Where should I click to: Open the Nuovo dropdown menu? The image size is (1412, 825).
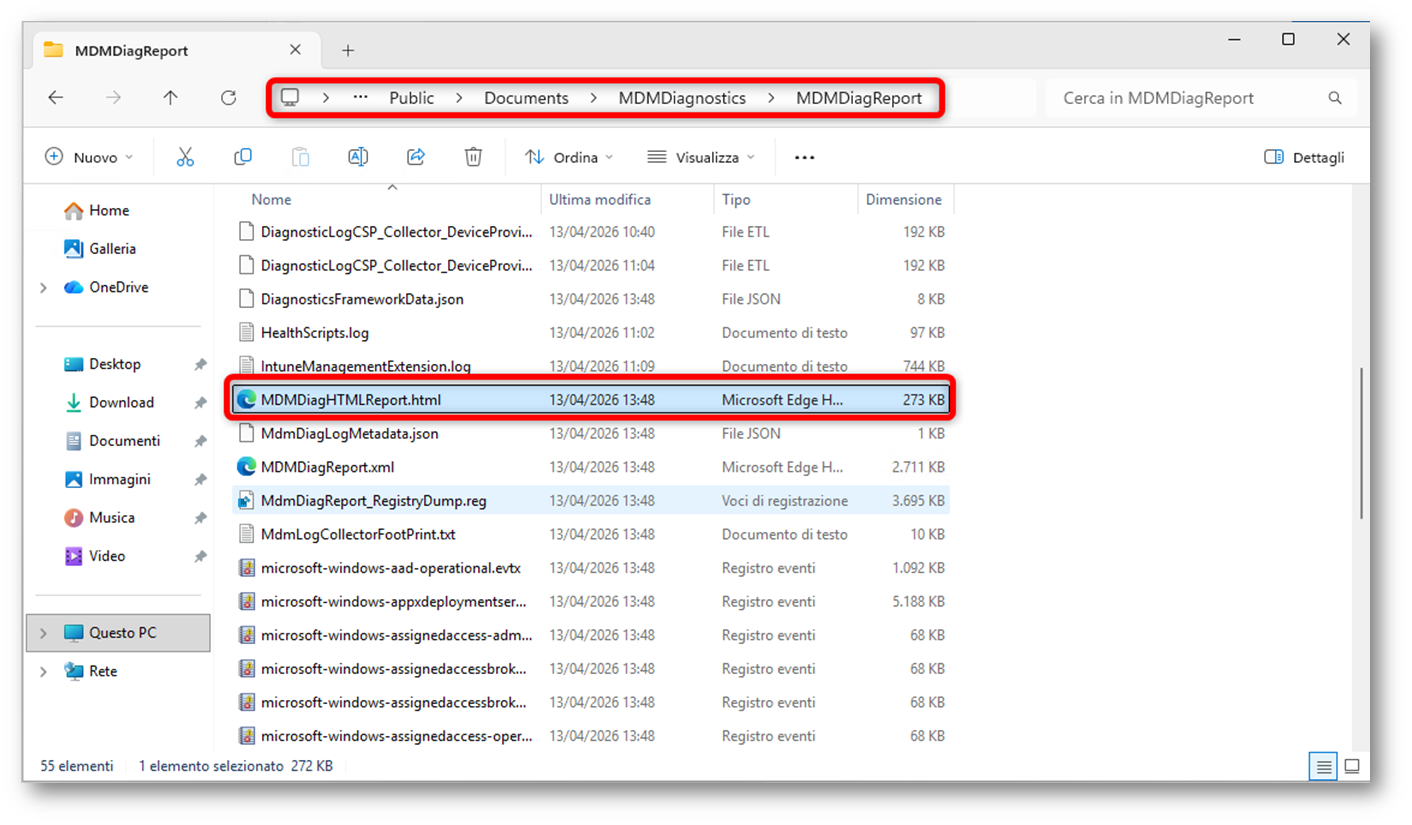click(90, 157)
